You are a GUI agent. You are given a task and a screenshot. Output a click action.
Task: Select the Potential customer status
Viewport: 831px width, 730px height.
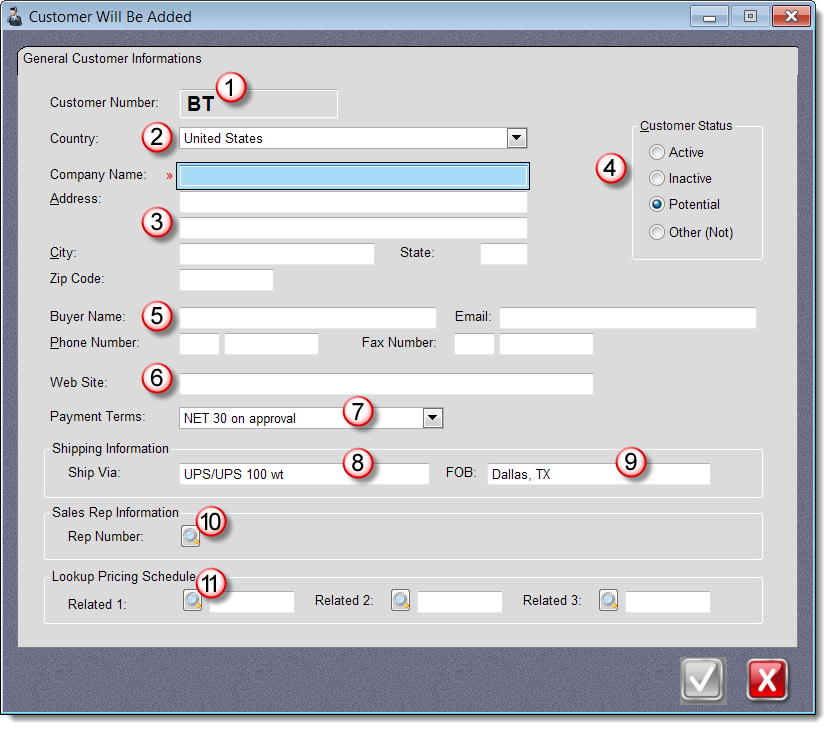(x=657, y=205)
